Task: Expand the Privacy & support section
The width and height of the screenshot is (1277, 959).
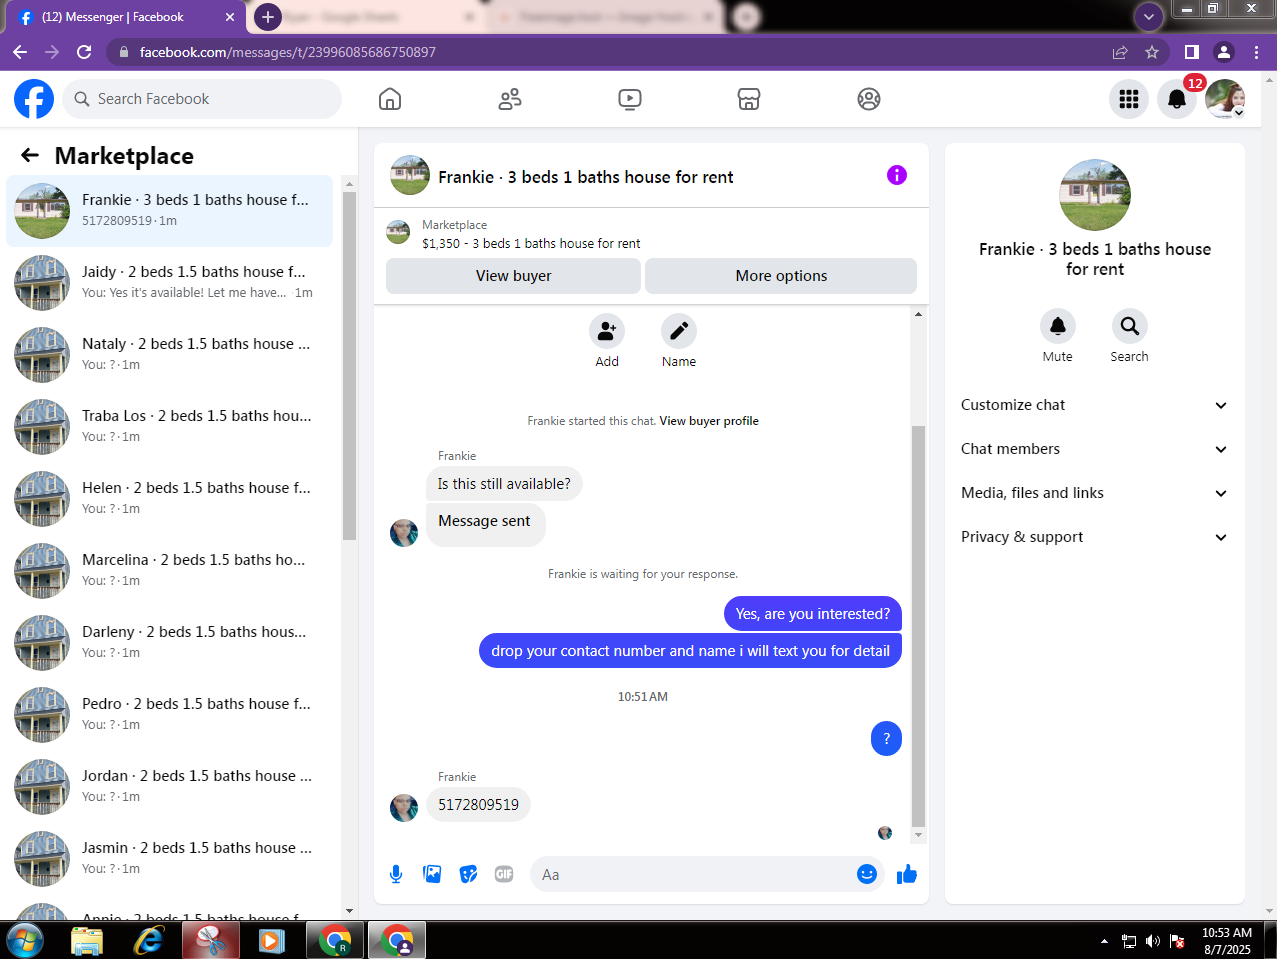Action: click(x=1094, y=537)
